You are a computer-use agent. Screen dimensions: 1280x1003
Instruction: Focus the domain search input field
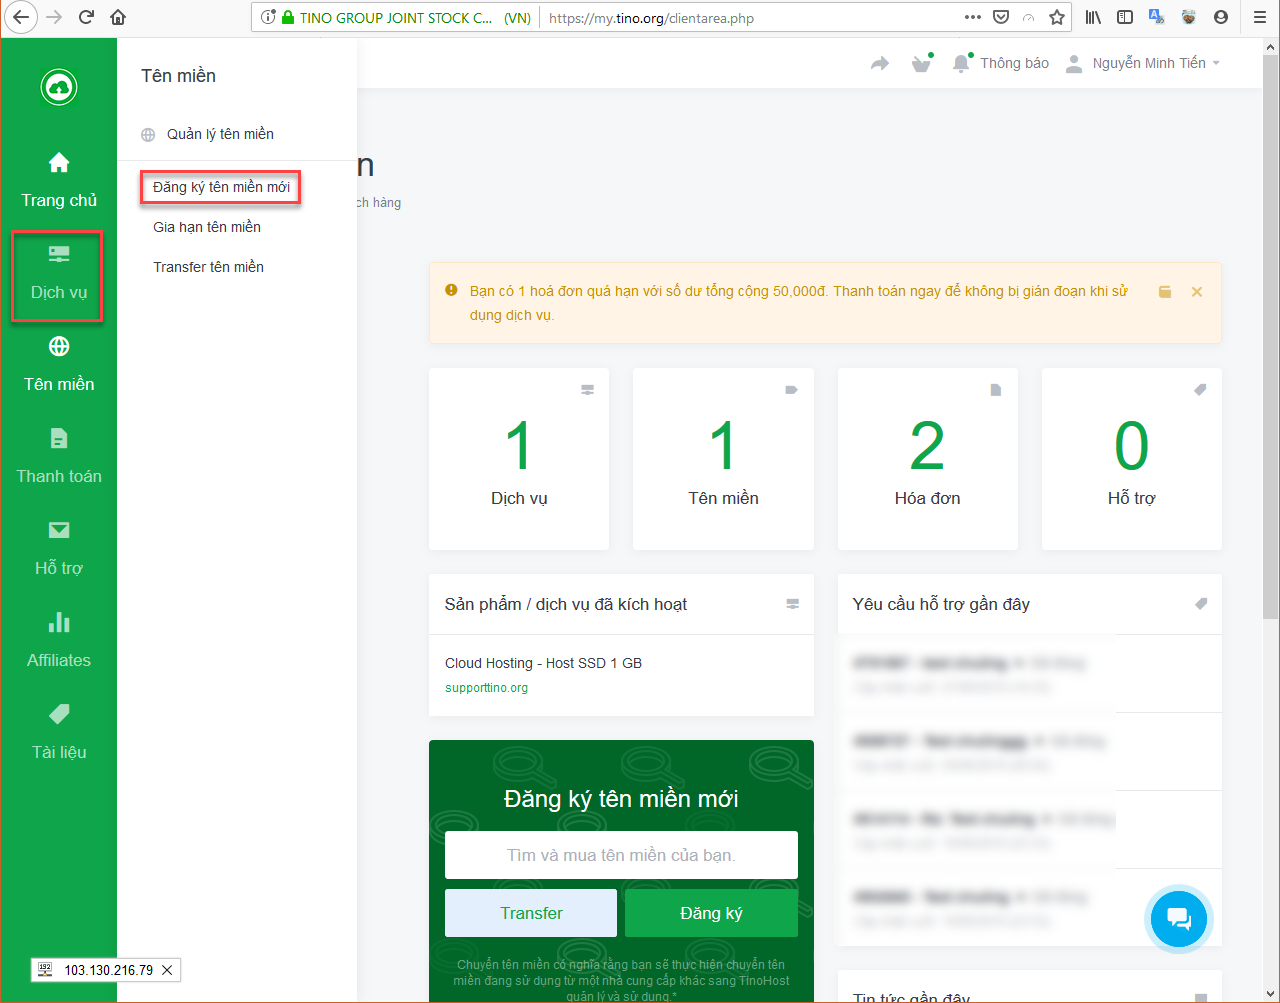(621, 855)
